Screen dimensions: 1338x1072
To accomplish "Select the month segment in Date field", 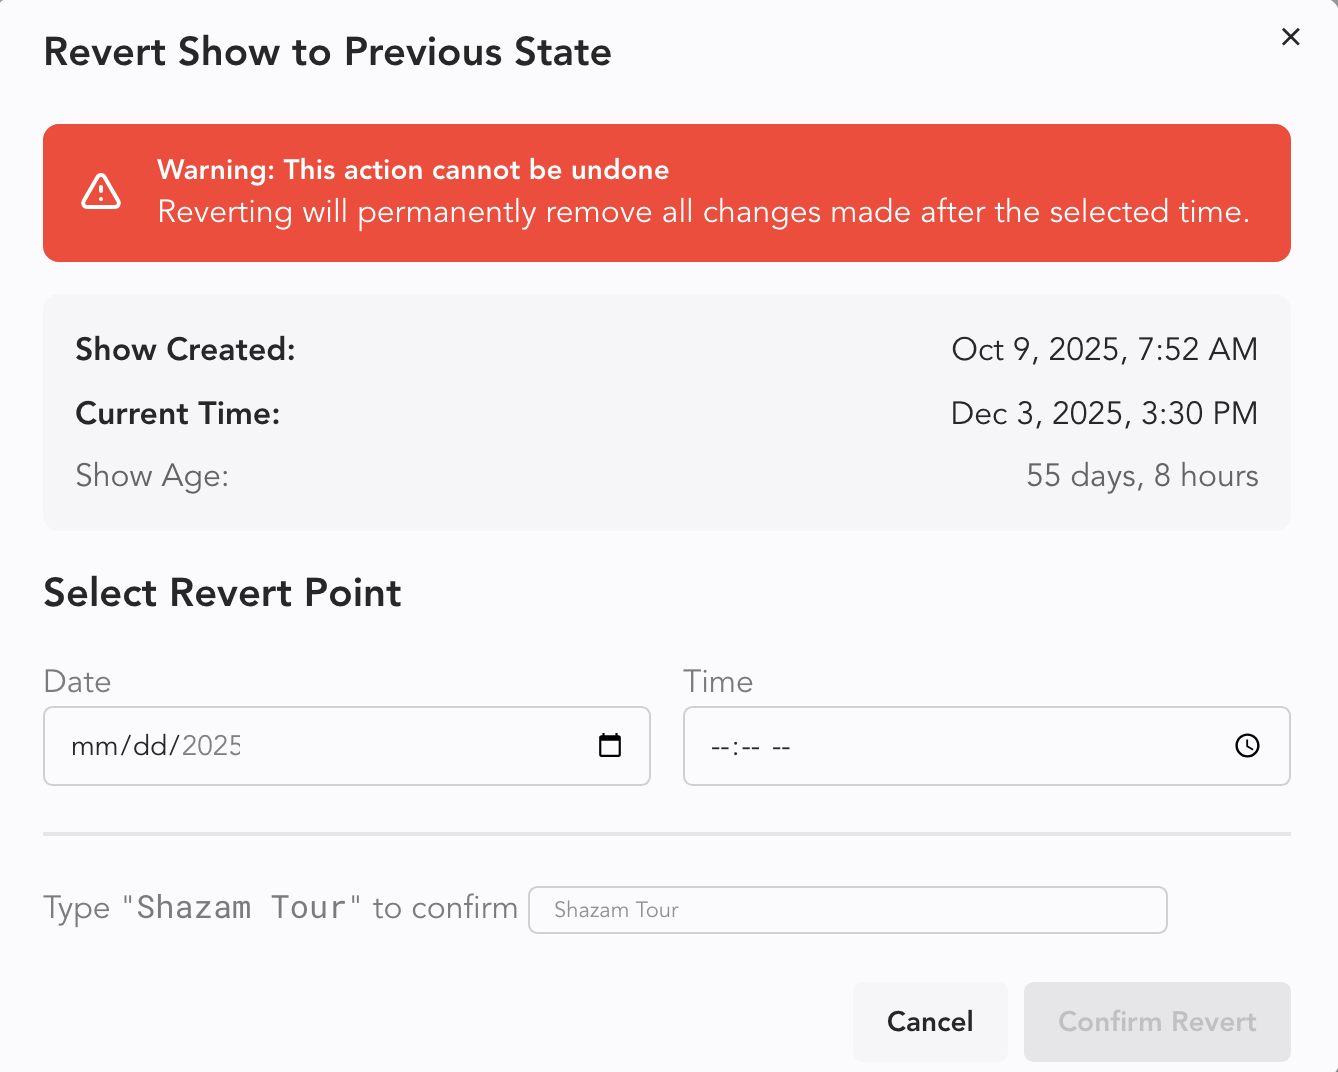I will pos(93,746).
